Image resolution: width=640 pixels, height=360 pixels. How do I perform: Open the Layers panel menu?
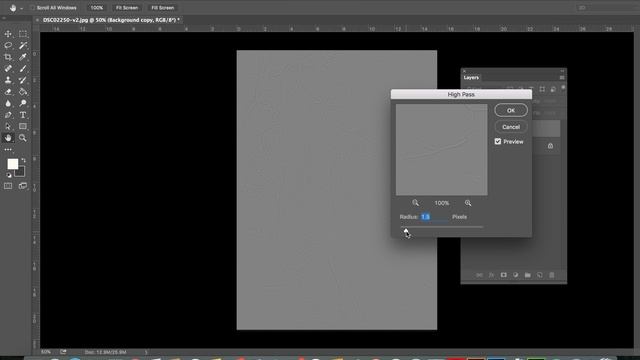(x=562, y=78)
